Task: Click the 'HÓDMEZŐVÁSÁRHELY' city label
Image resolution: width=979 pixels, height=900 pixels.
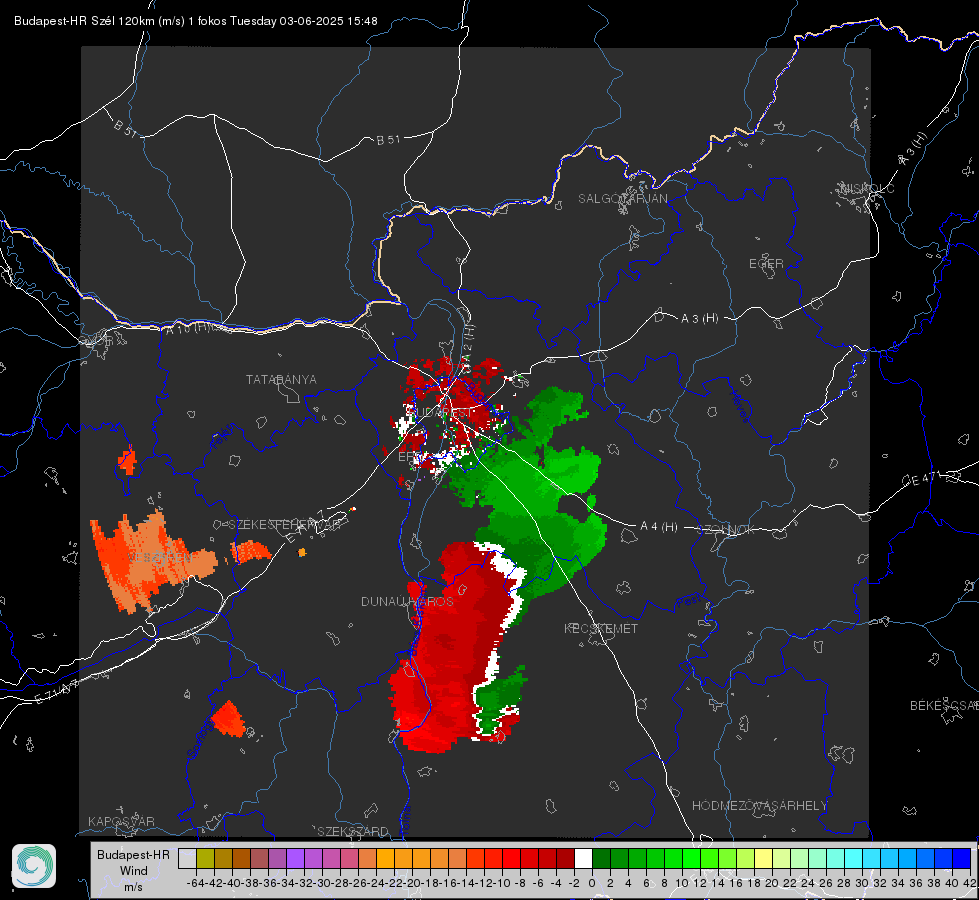Action: click(760, 806)
